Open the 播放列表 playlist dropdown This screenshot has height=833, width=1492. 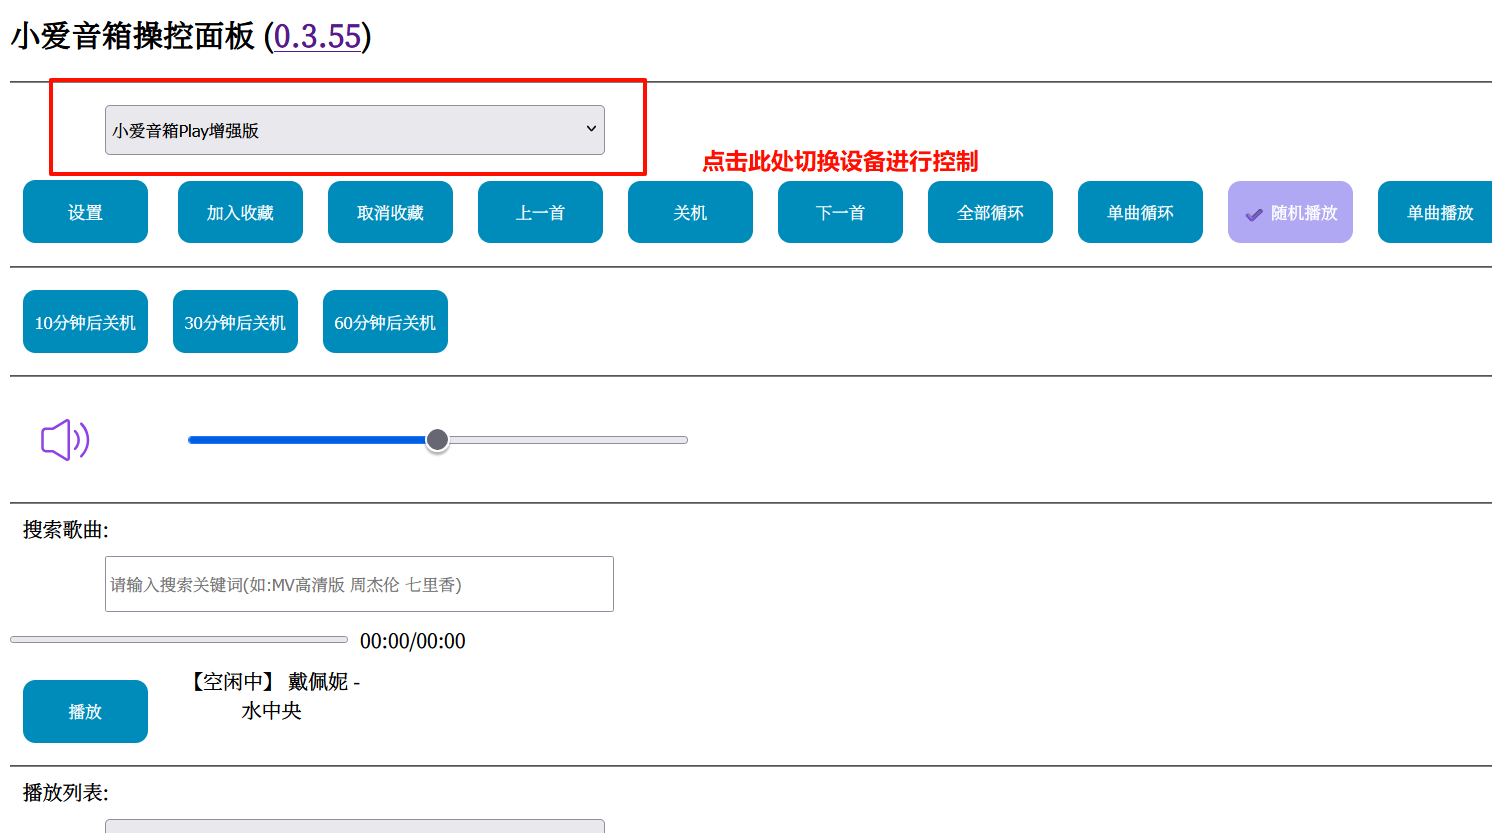click(x=354, y=826)
